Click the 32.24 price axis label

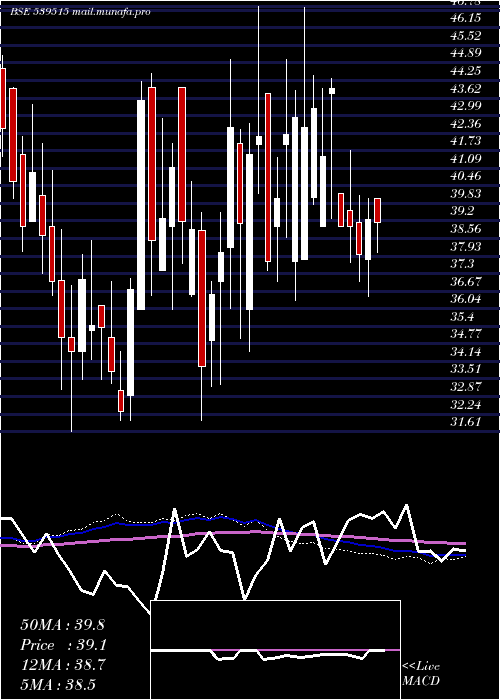(x=466, y=405)
